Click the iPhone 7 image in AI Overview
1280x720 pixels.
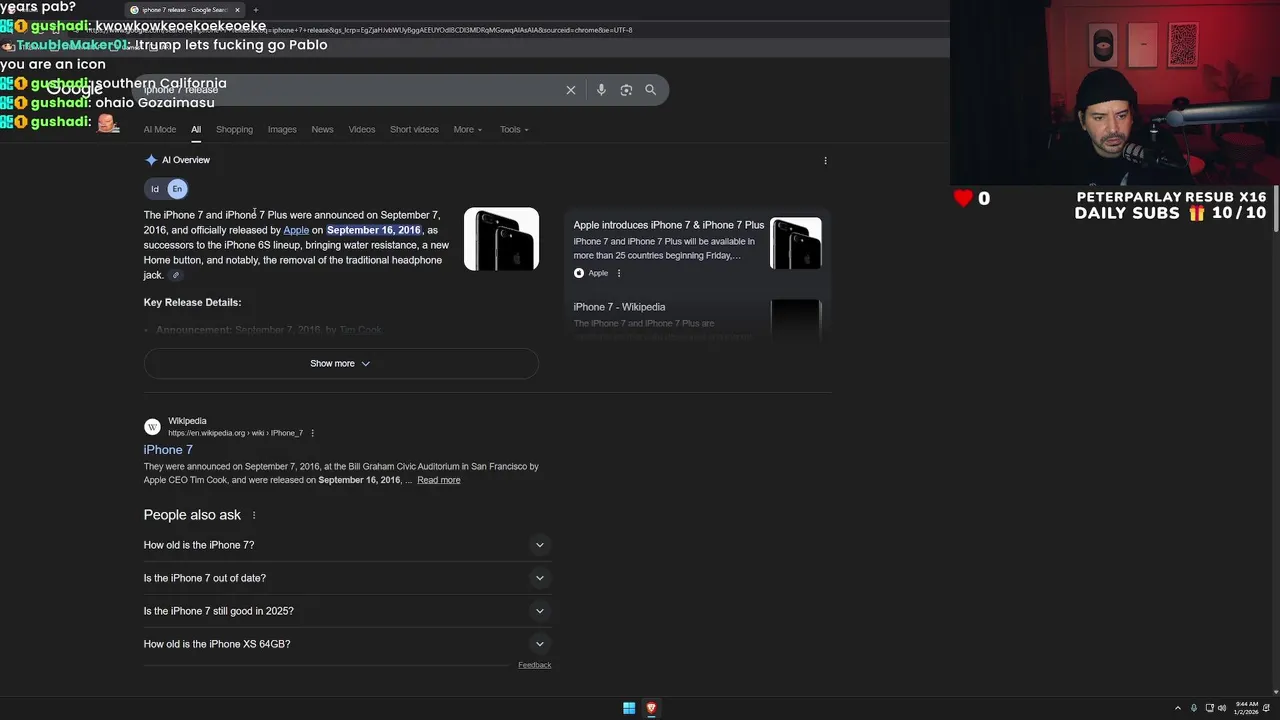tap(501, 239)
